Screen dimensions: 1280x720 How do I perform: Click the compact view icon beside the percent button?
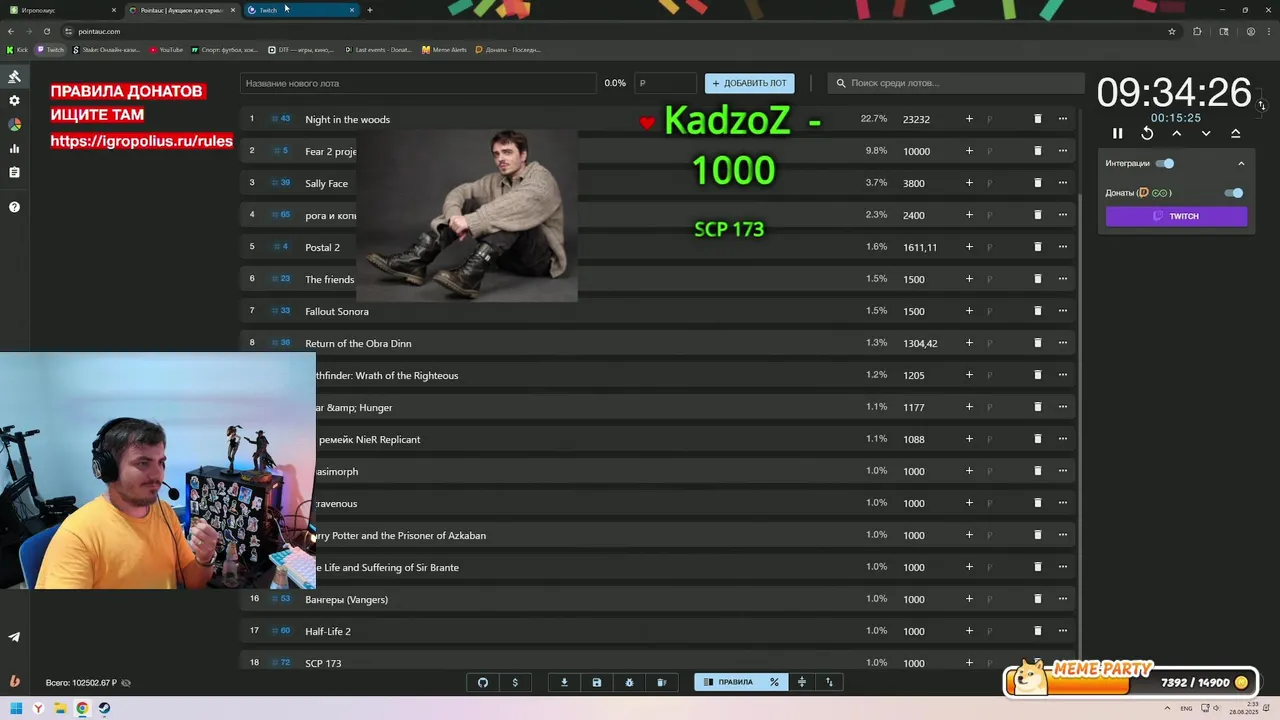point(801,682)
